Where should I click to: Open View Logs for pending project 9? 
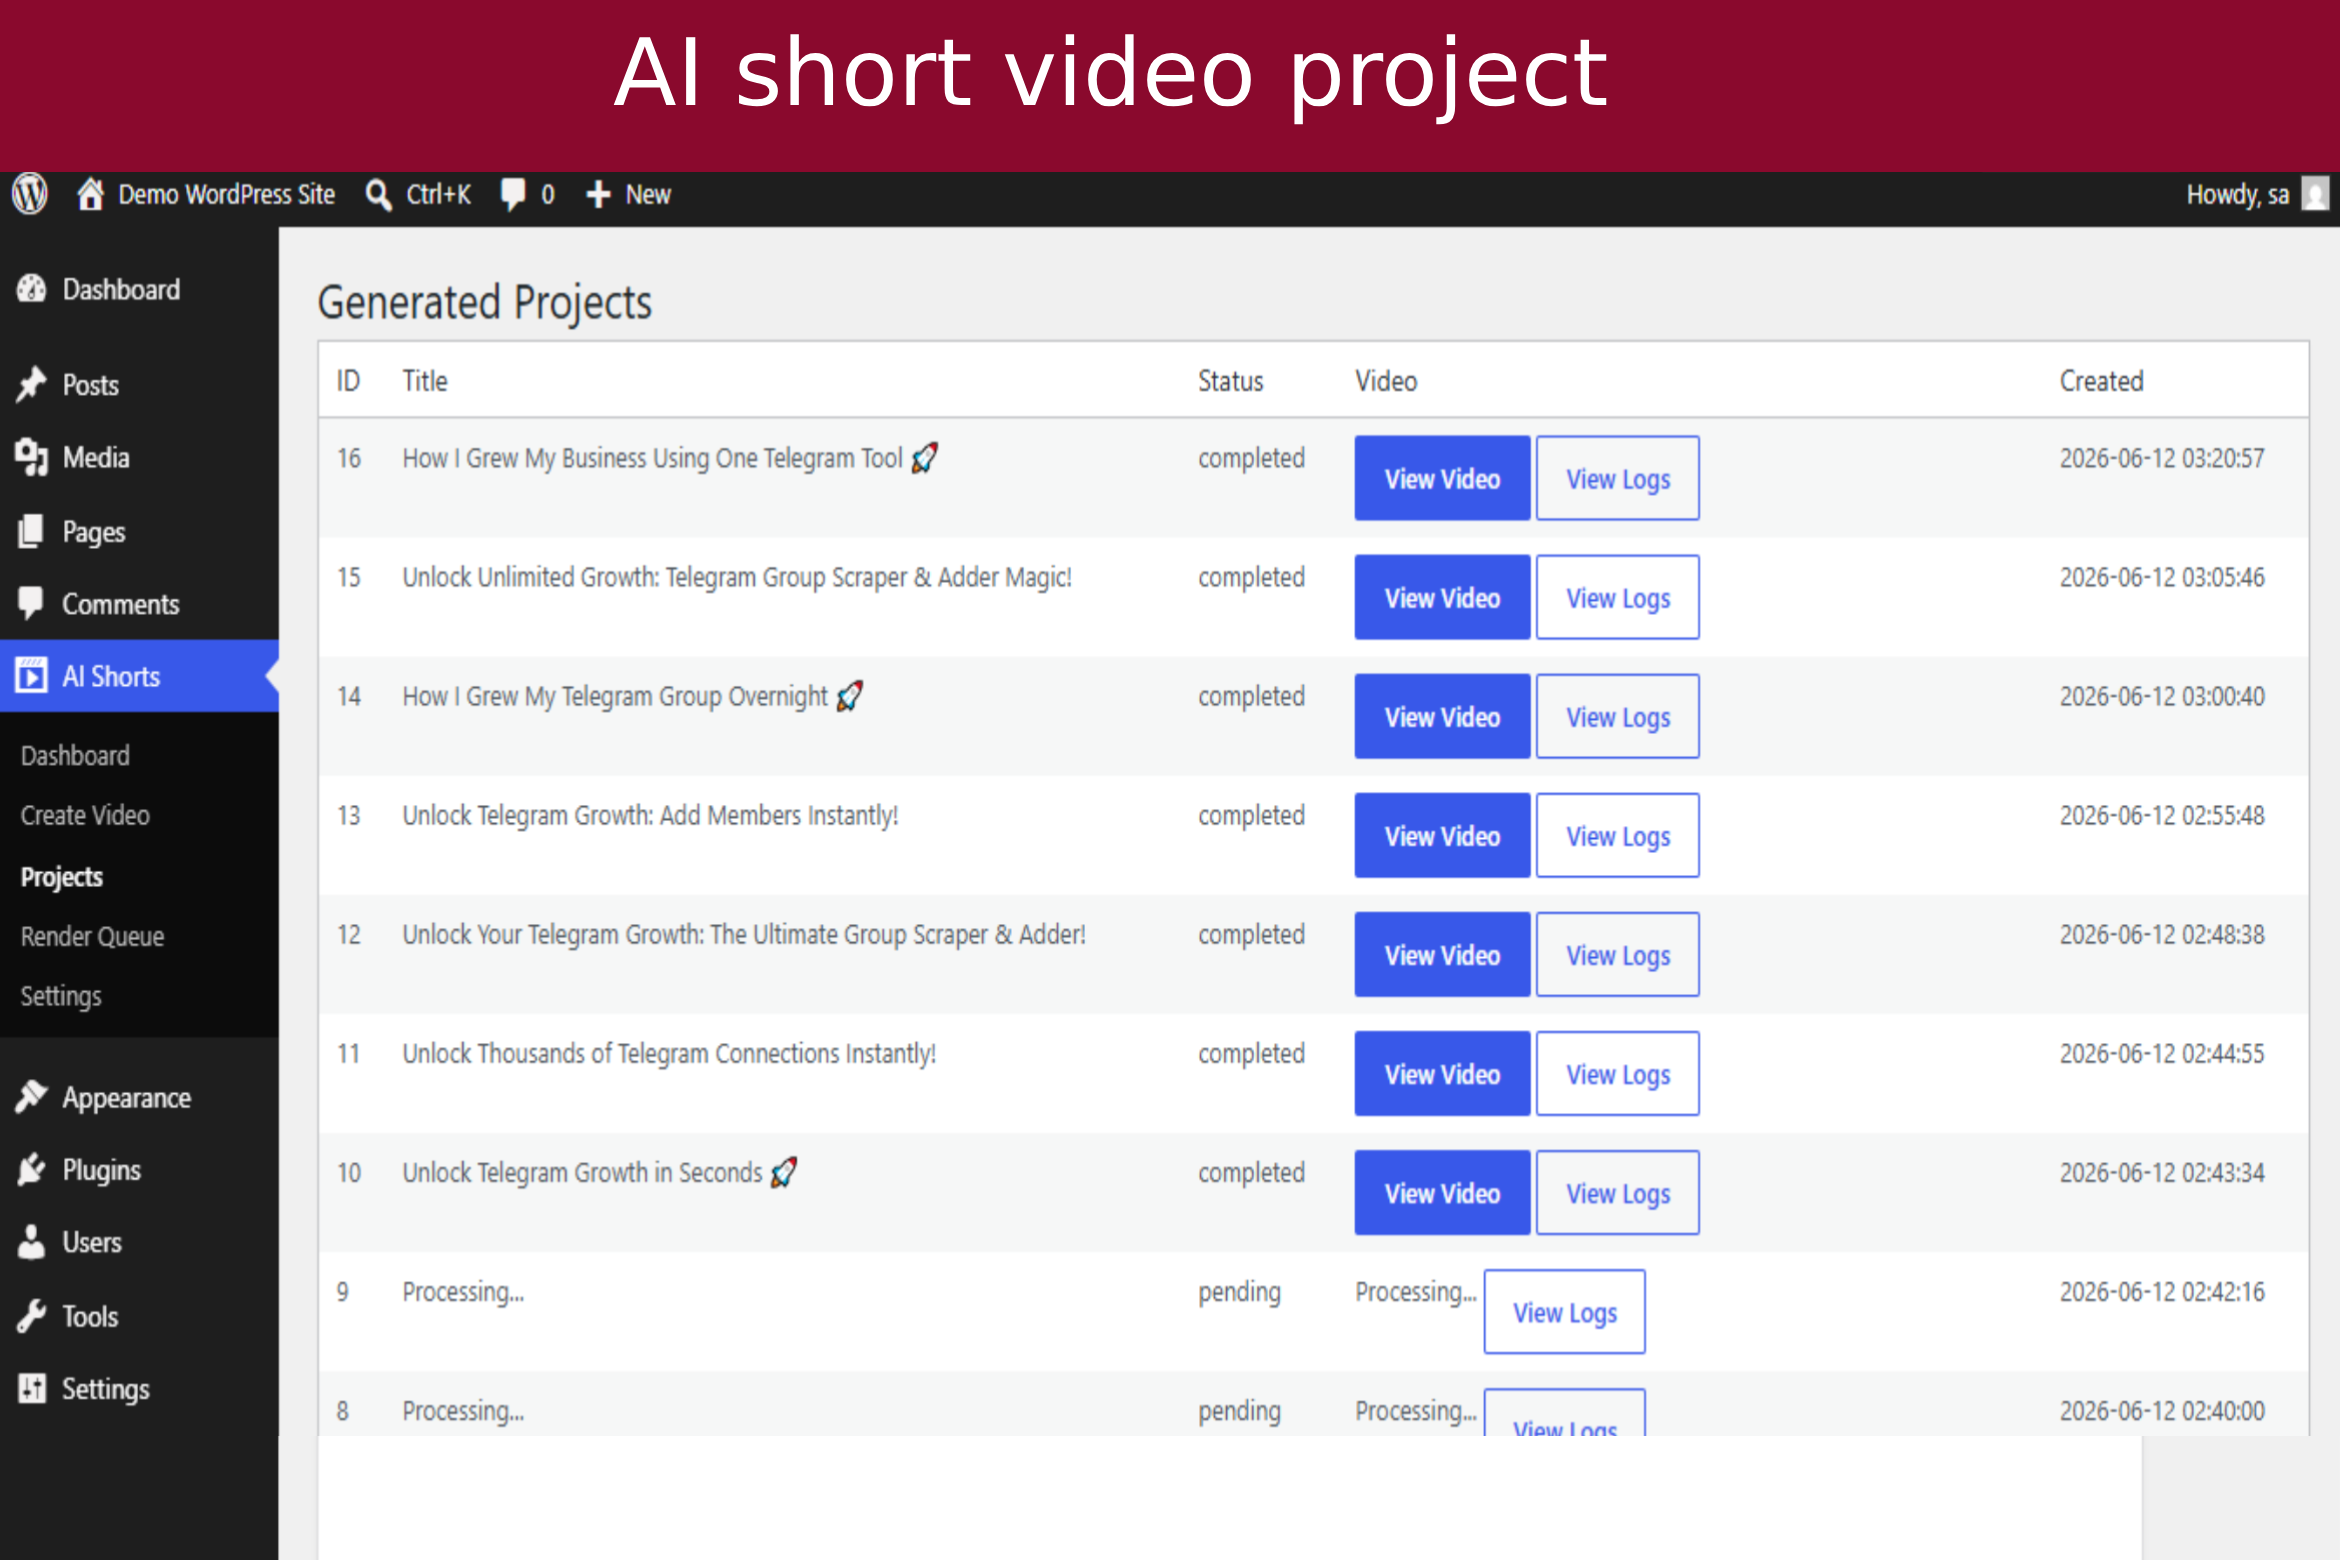click(x=1564, y=1311)
